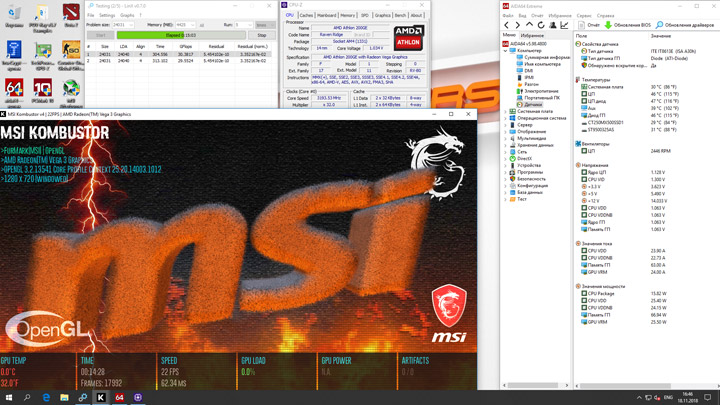Open the Сервис menu in AIDA64
The image size is (720, 405).
pyautogui.click(x=584, y=16)
